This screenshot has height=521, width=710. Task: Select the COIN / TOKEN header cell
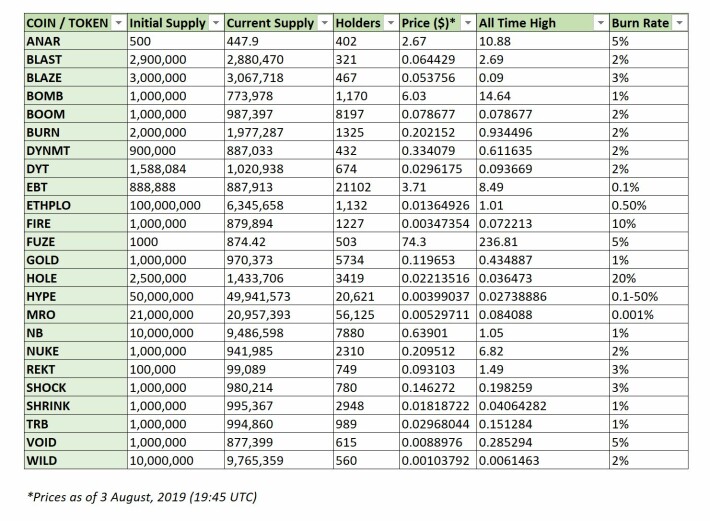click(x=76, y=23)
